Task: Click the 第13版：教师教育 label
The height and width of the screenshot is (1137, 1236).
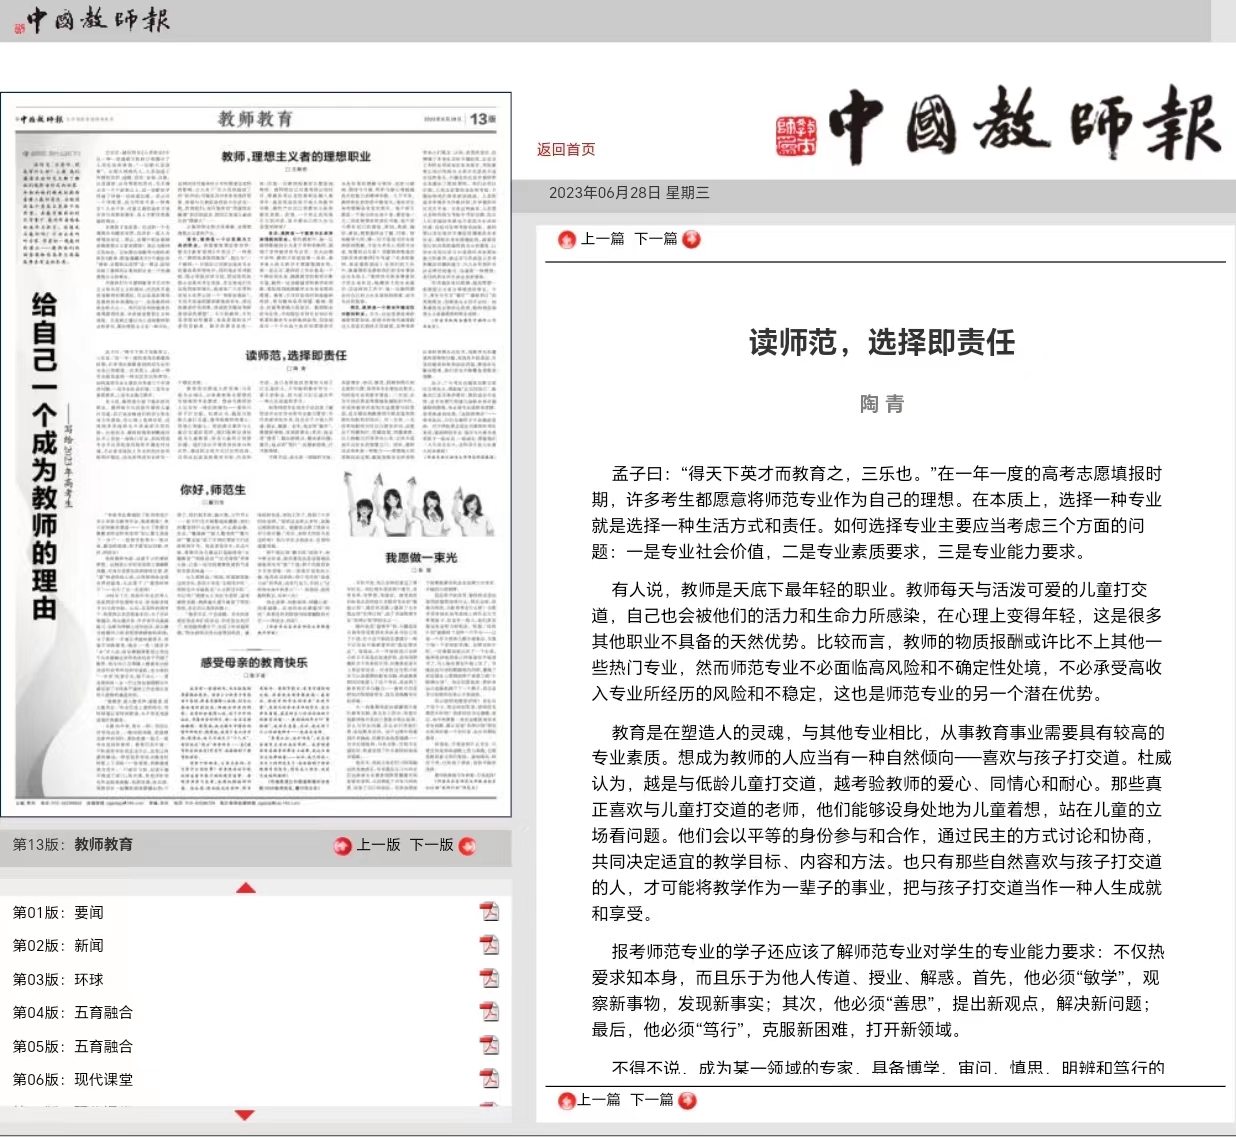Action: pyautogui.click(x=73, y=844)
